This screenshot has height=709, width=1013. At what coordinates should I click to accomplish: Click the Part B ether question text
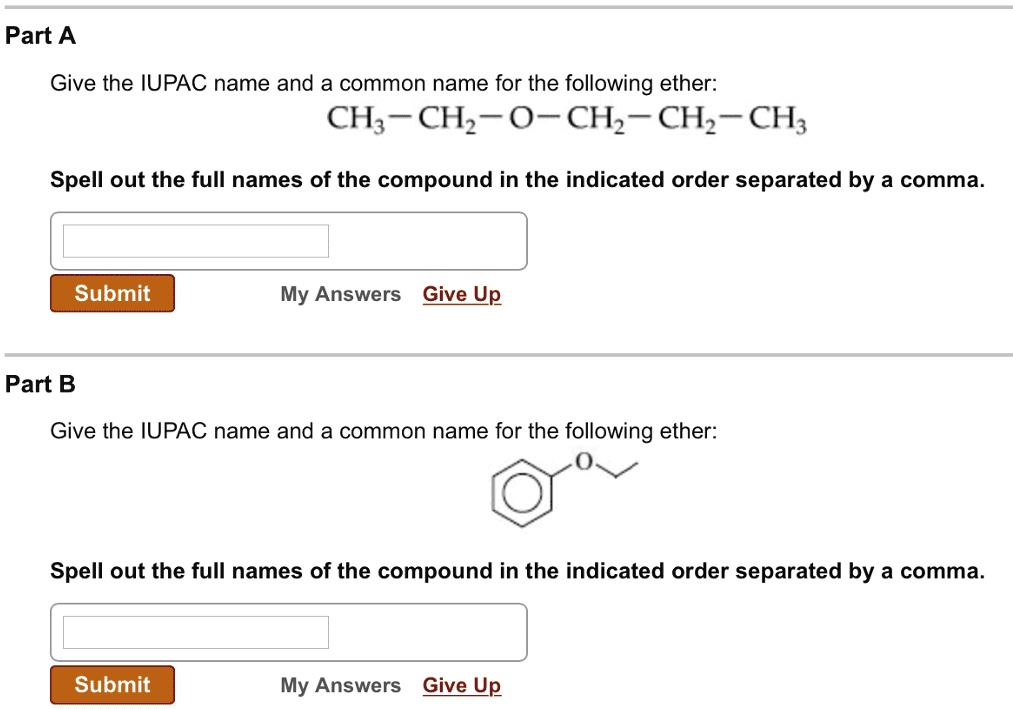384,431
